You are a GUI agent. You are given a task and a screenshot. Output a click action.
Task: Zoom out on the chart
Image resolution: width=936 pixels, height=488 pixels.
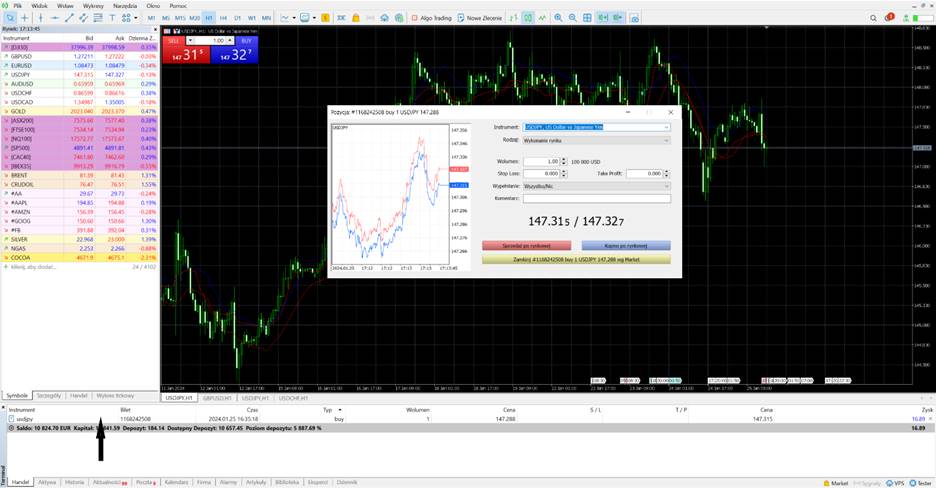[x=572, y=18]
